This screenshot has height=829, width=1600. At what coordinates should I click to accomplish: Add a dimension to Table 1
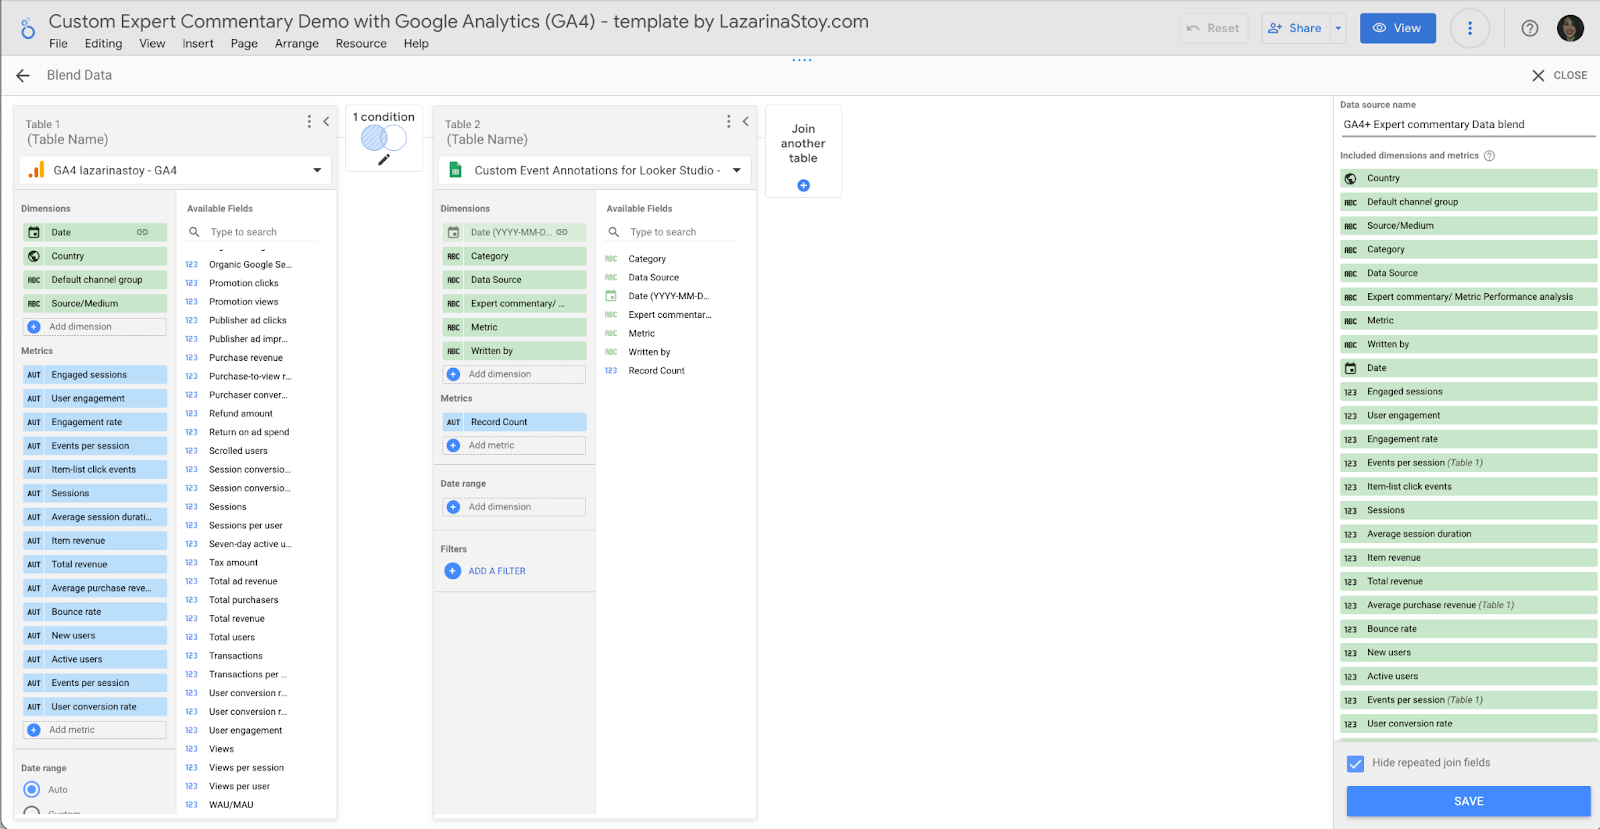coord(94,327)
